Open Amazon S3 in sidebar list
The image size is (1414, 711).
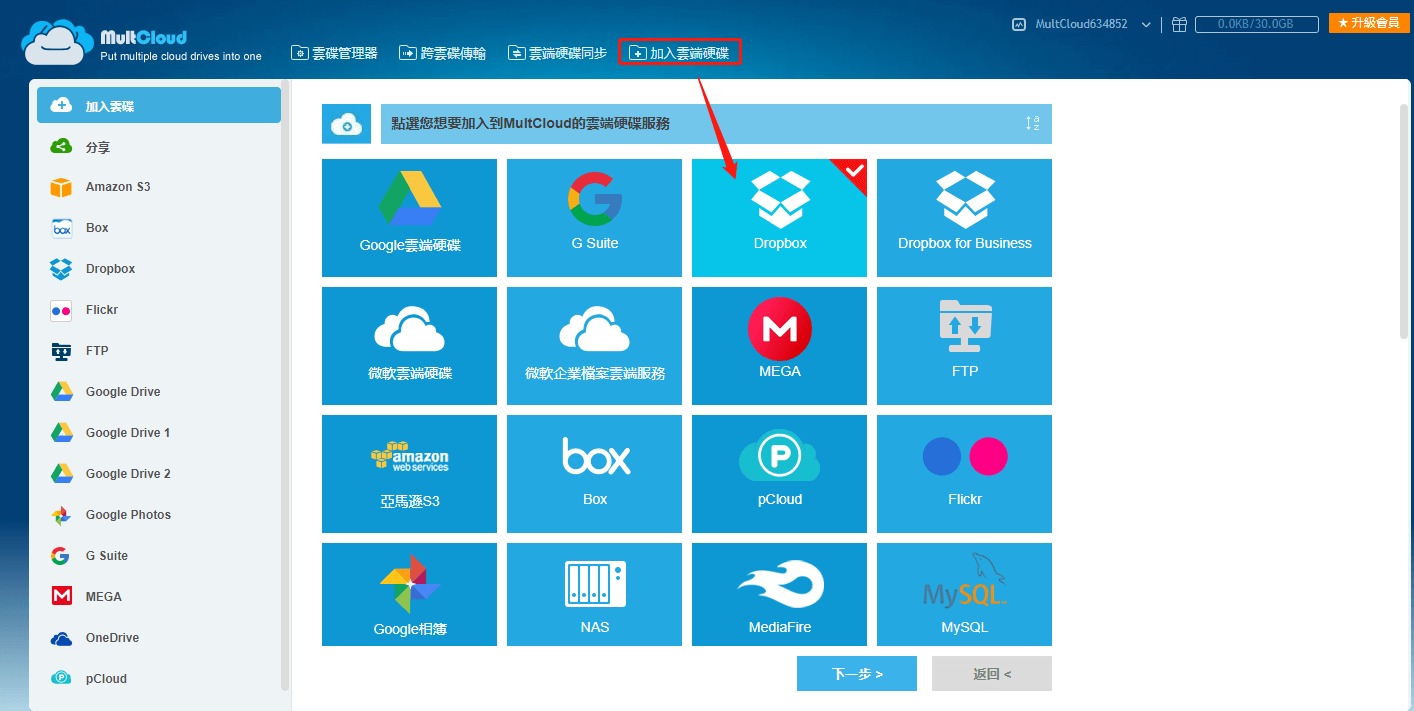pyautogui.click(x=159, y=187)
